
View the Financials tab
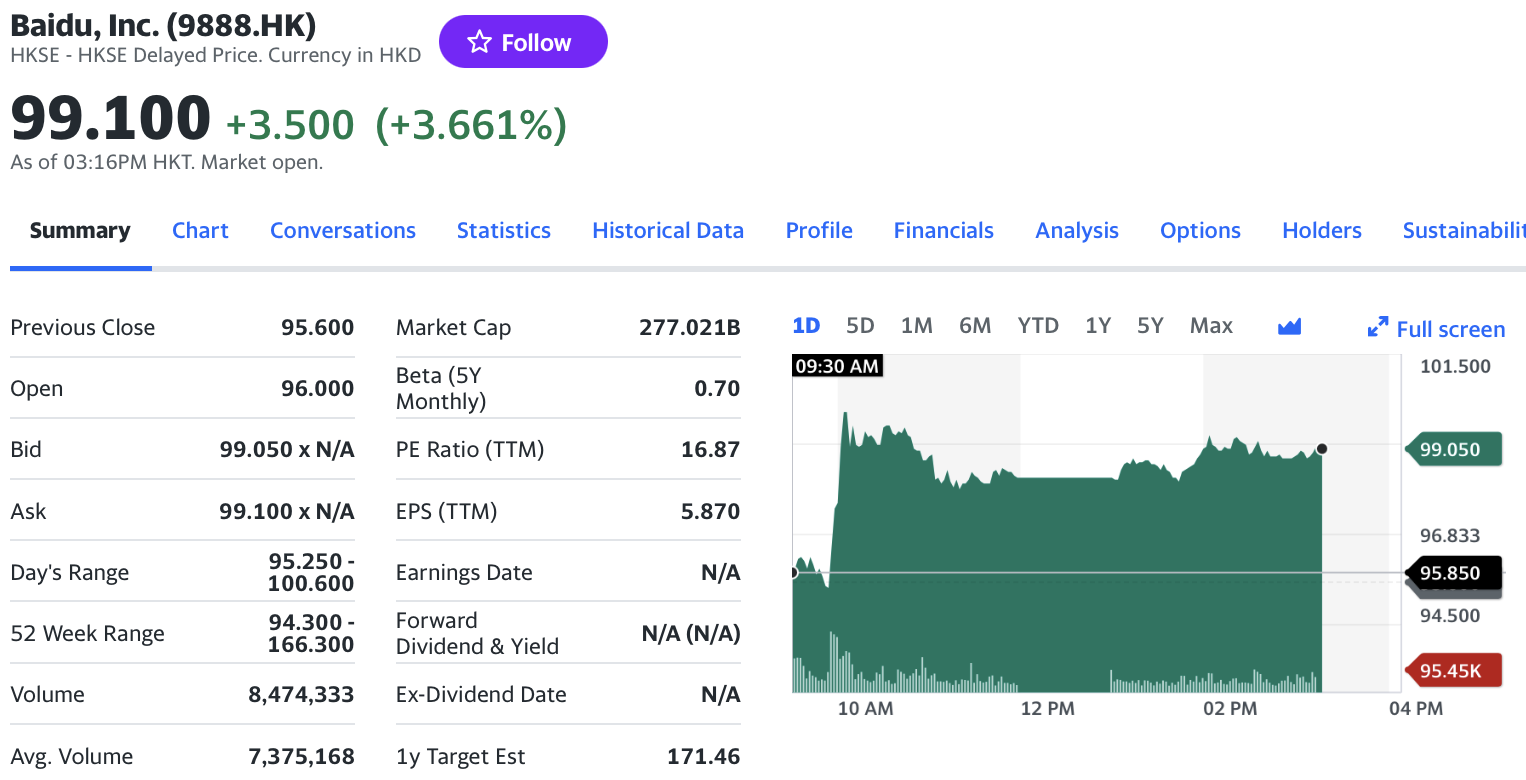pyautogui.click(x=944, y=231)
